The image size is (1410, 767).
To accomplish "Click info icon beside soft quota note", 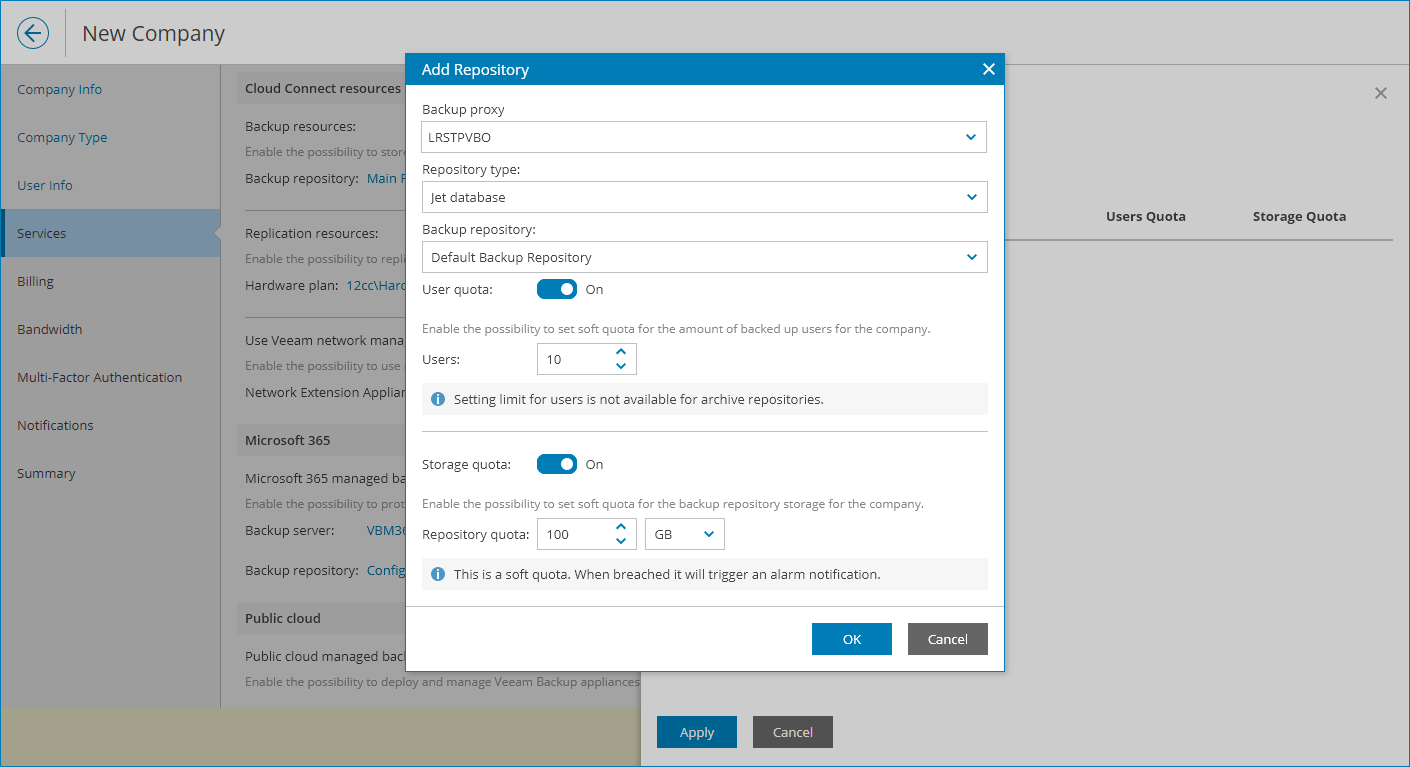I will tap(438, 575).
